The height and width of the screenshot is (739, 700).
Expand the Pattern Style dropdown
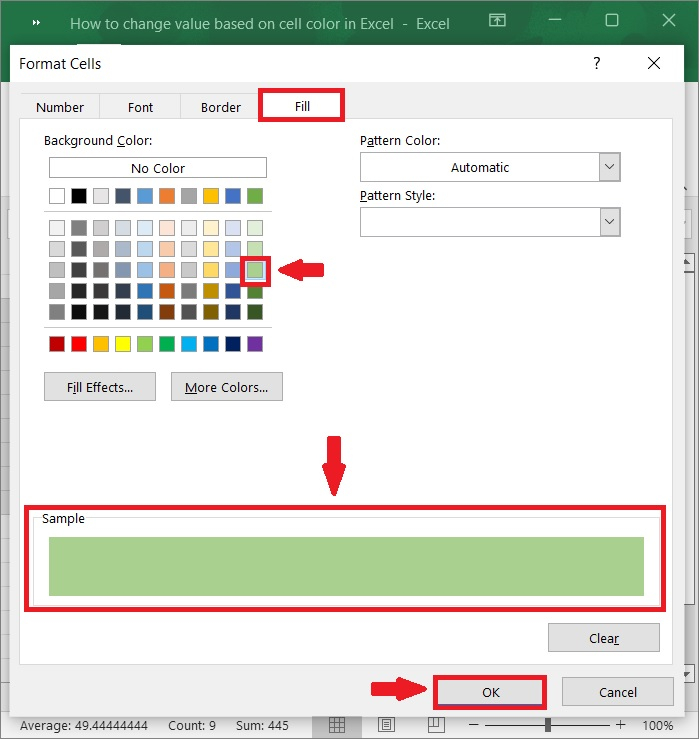609,222
